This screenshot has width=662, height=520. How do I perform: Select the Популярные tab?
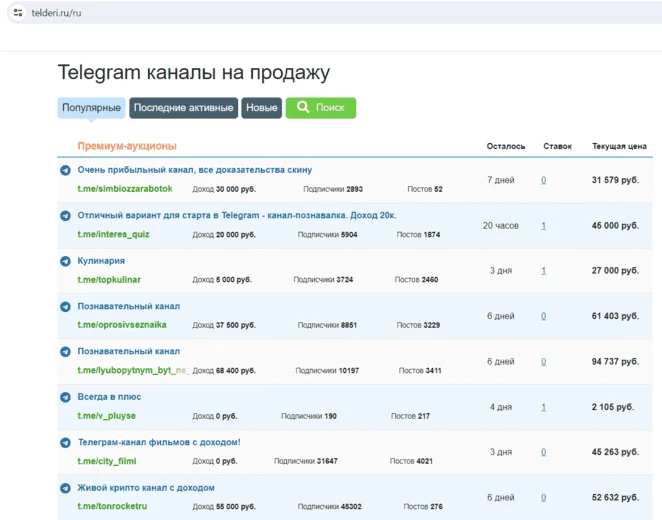pyautogui.click(x=91, y=108)
